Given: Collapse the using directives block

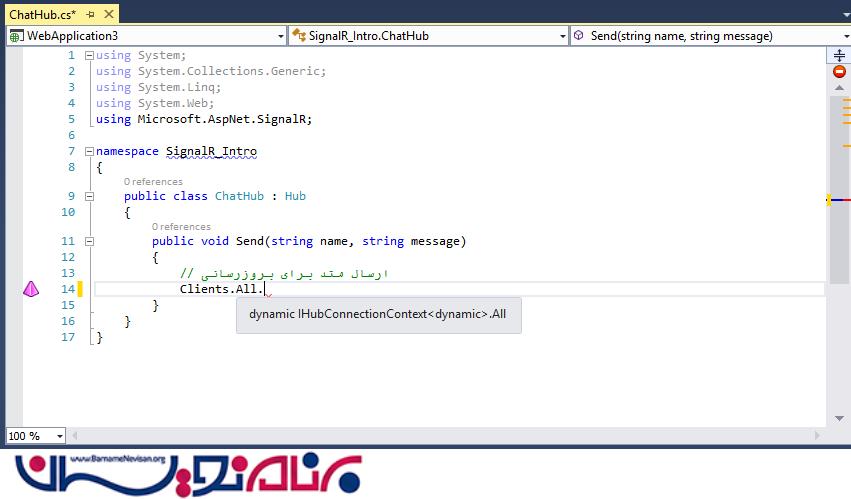Looking at the screenshot, I should point(90,56).
